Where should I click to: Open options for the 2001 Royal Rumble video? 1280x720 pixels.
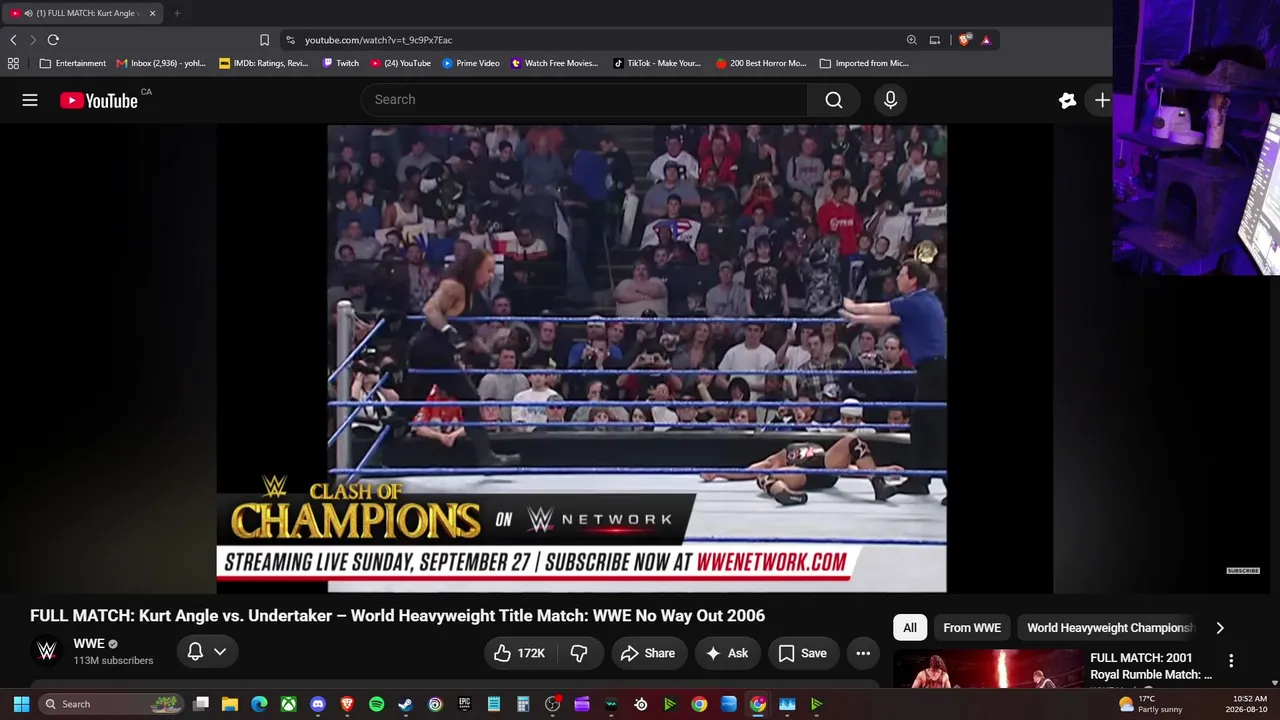[x=1231, y=661]
